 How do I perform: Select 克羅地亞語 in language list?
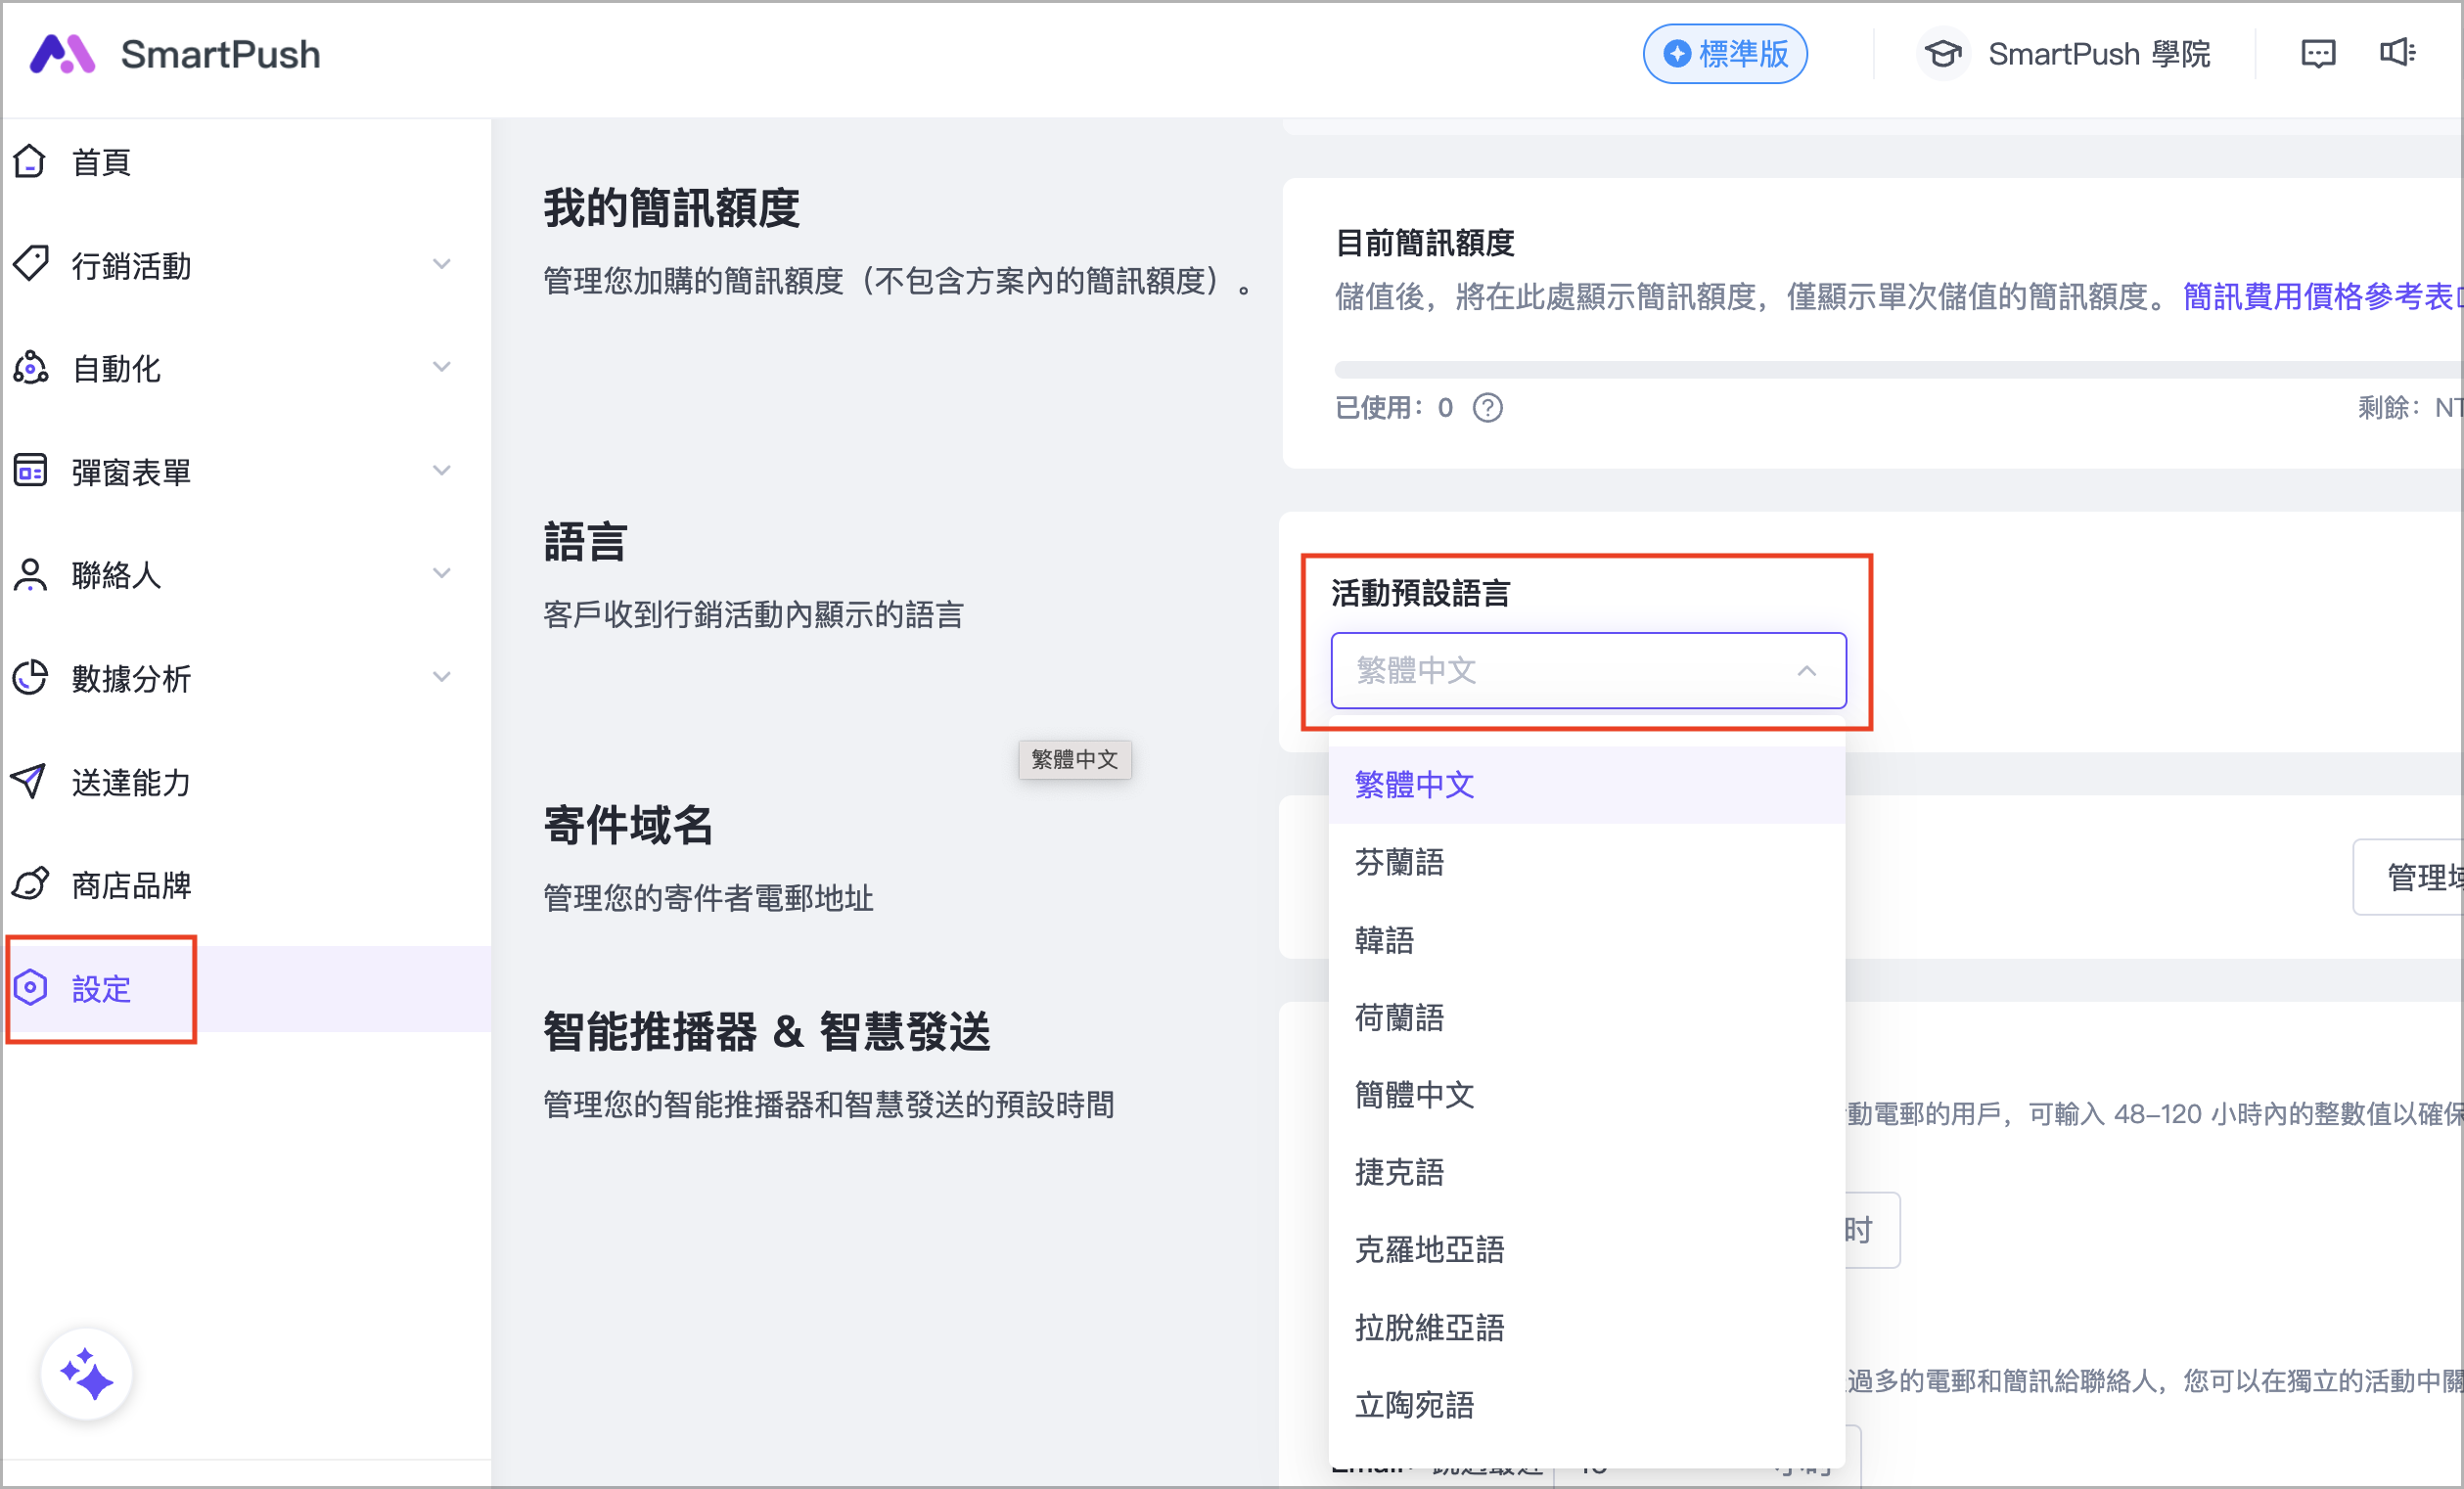pyautogui.click(x=1586, y=1250)
